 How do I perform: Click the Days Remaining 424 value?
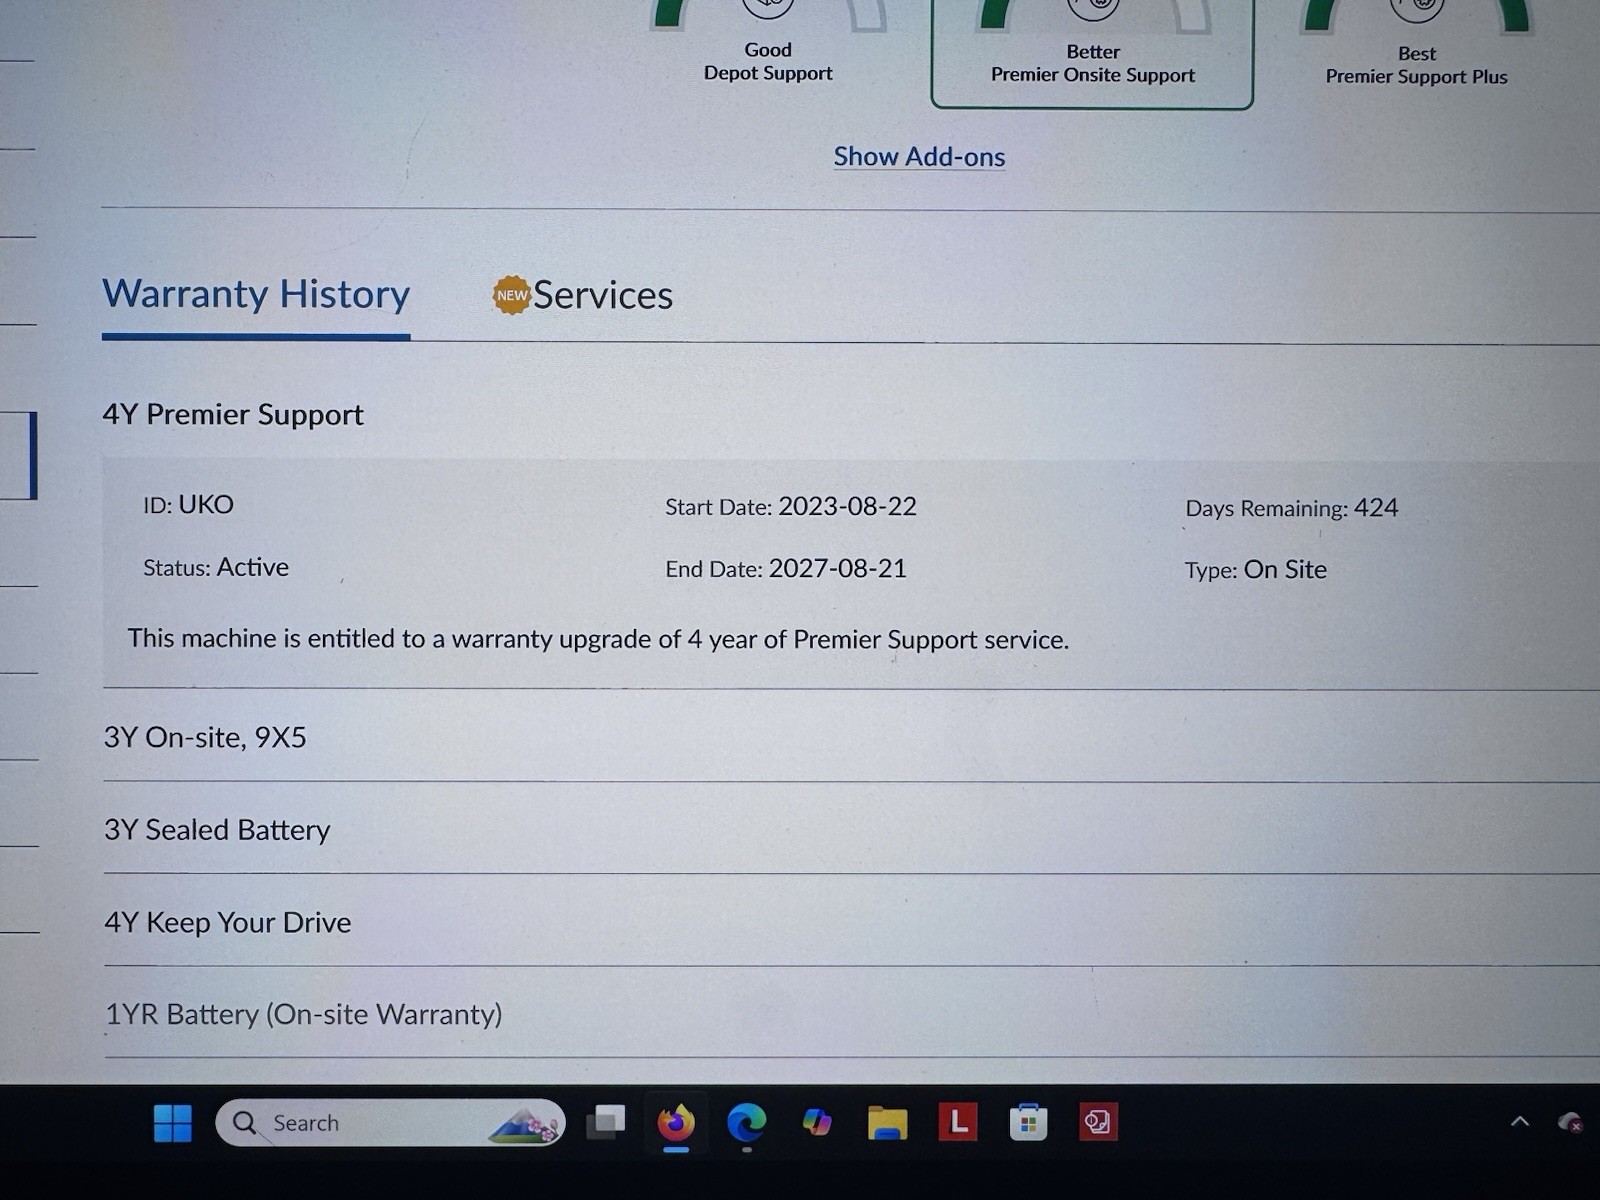1376,508
